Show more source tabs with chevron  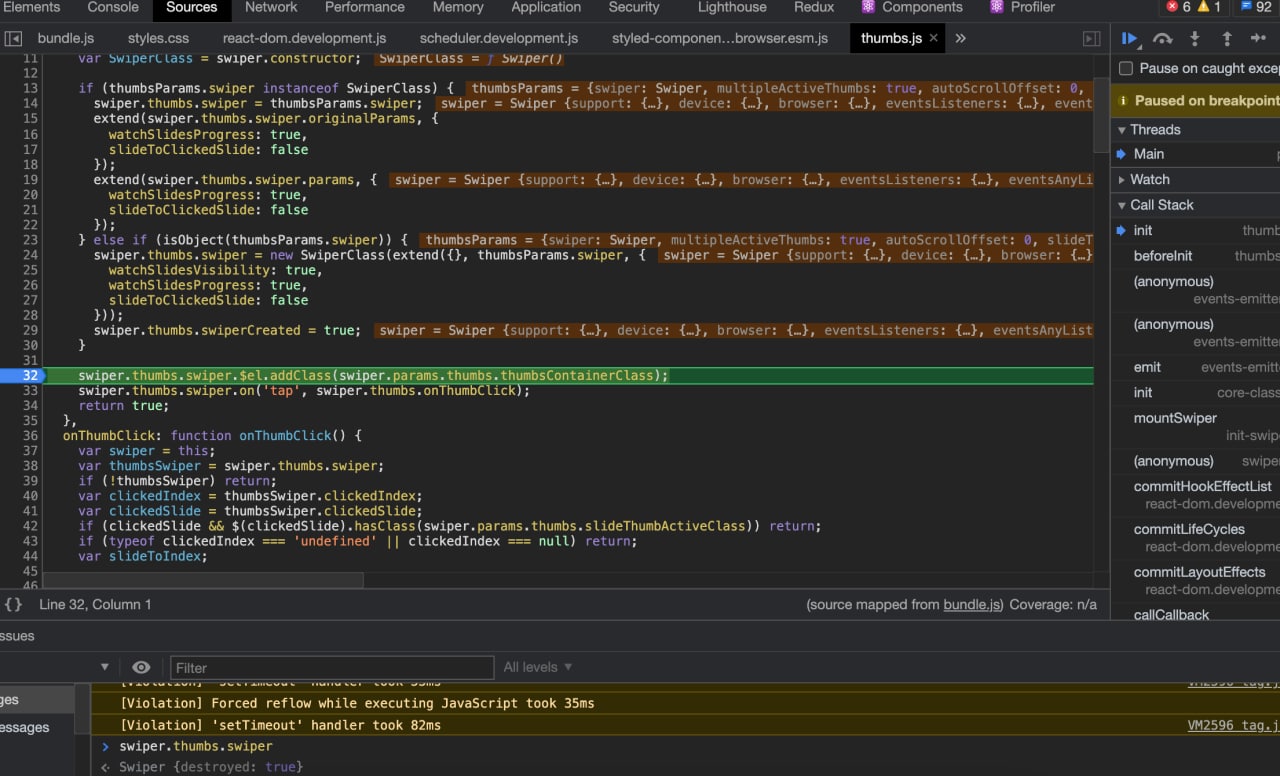[960, 39]
